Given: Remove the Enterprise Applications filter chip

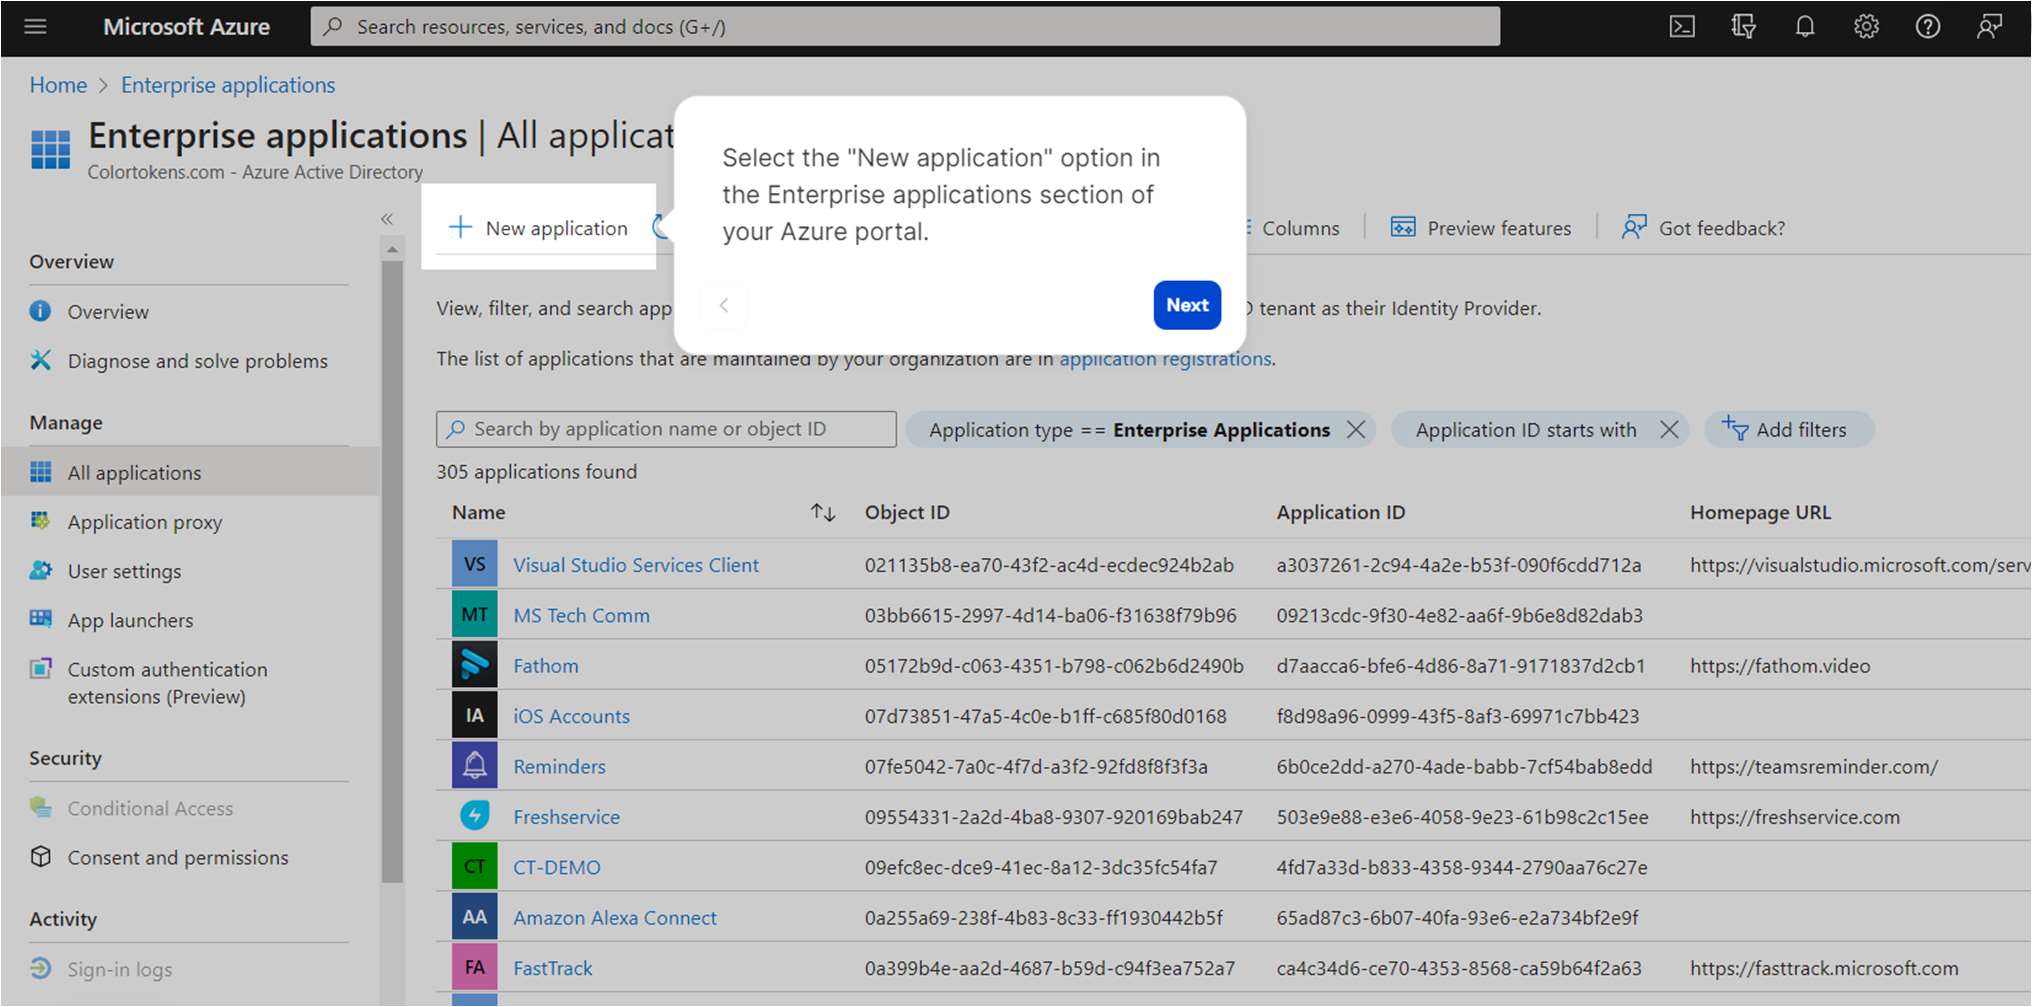Looking at the screenshot, I should 1357,429.
